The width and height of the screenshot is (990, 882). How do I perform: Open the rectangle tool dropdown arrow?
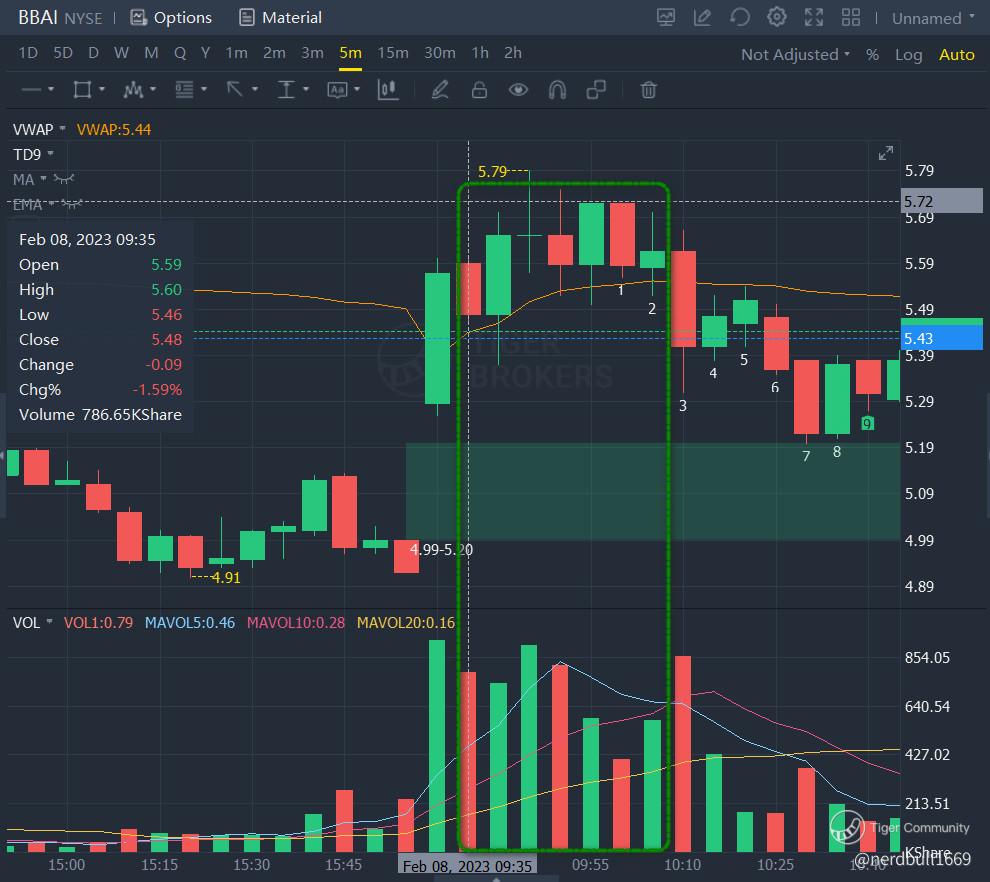(102, 90)
